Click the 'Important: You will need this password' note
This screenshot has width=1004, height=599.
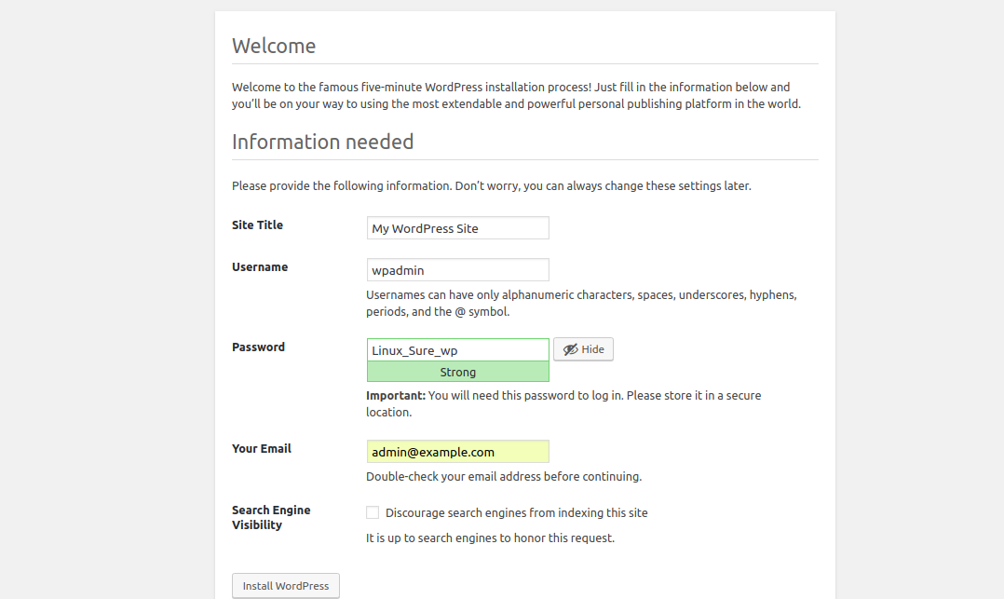click(563, 404)
